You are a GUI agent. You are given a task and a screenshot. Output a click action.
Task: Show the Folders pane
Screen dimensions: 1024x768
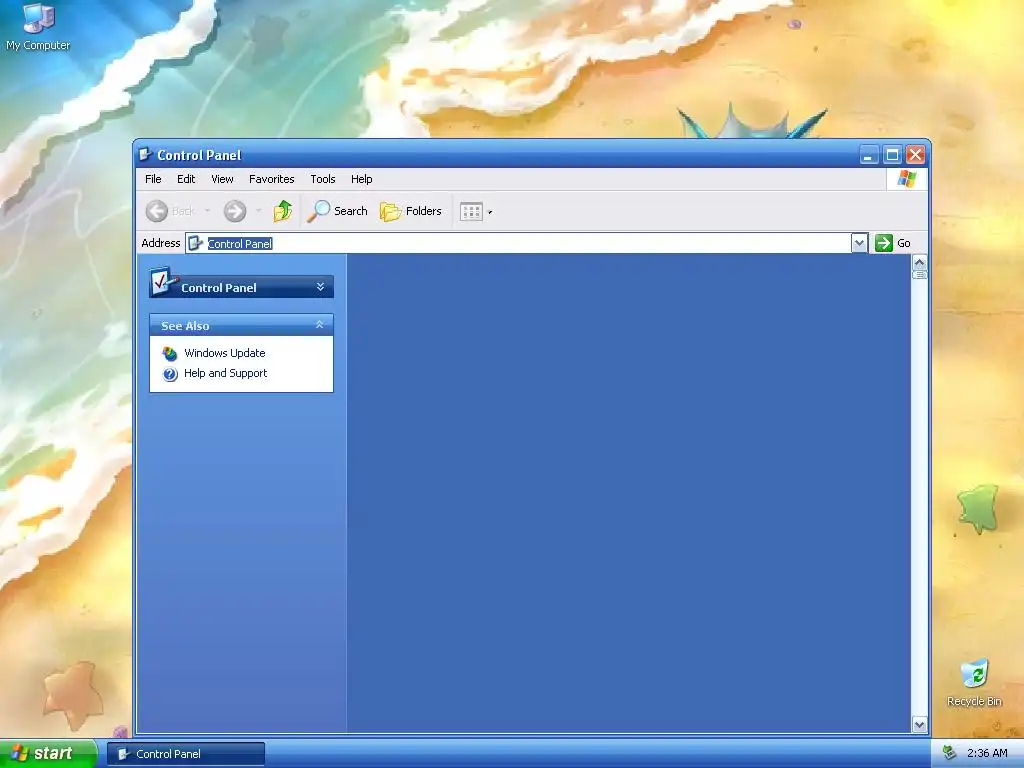[x=411, y=211]
